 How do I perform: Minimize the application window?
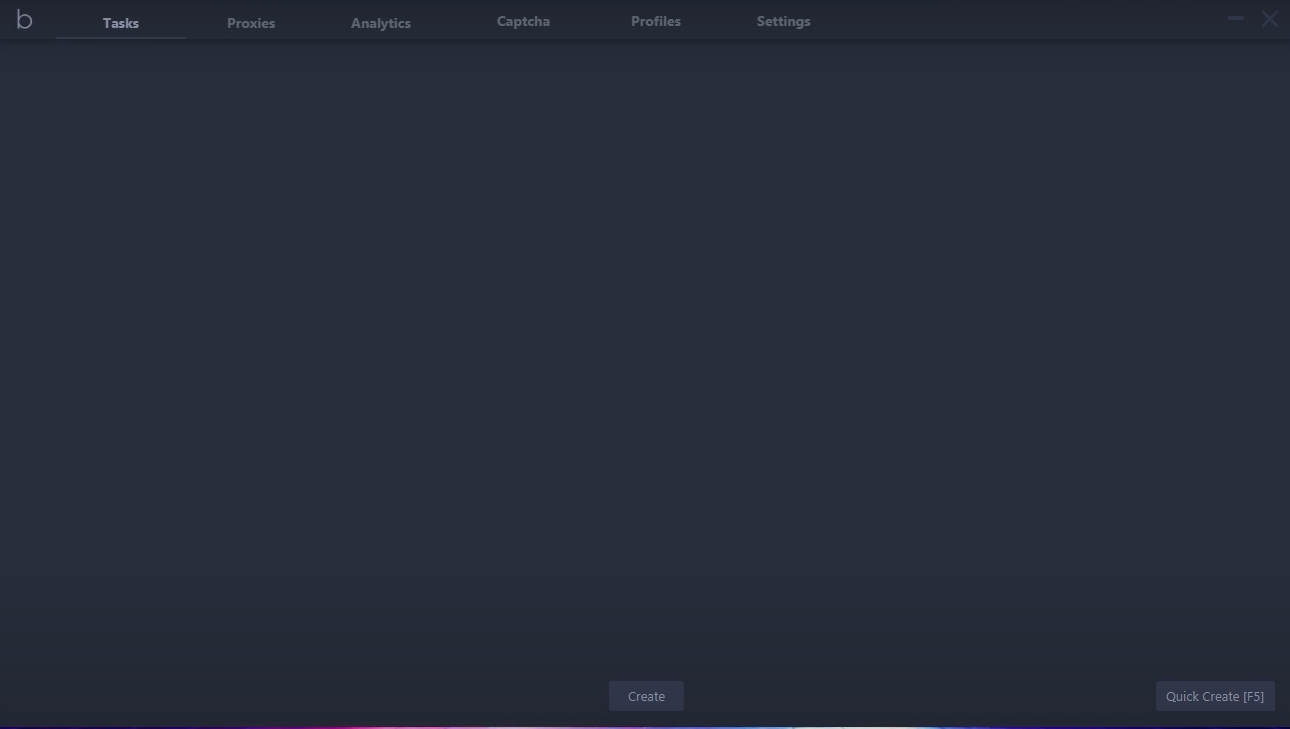(1235, 17)
